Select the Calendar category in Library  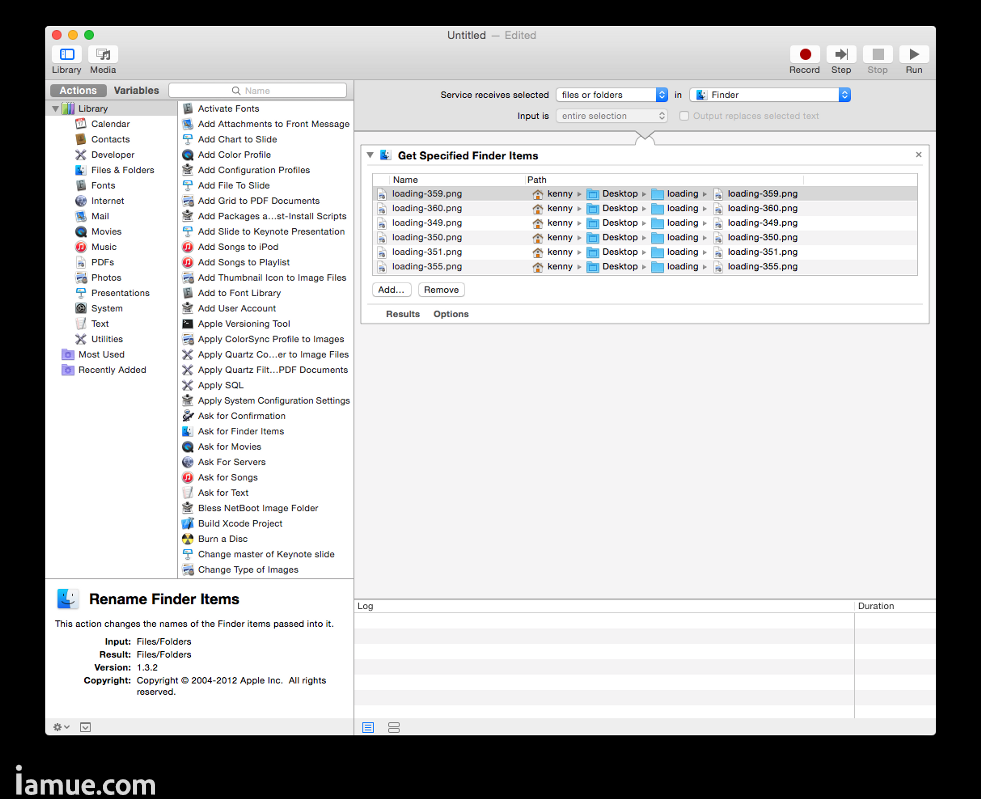click(x=110, y=124)
